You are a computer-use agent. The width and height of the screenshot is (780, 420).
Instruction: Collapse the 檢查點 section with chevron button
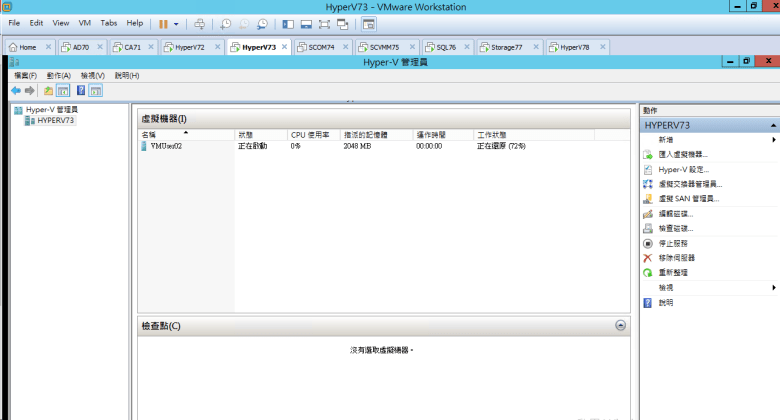620,325
